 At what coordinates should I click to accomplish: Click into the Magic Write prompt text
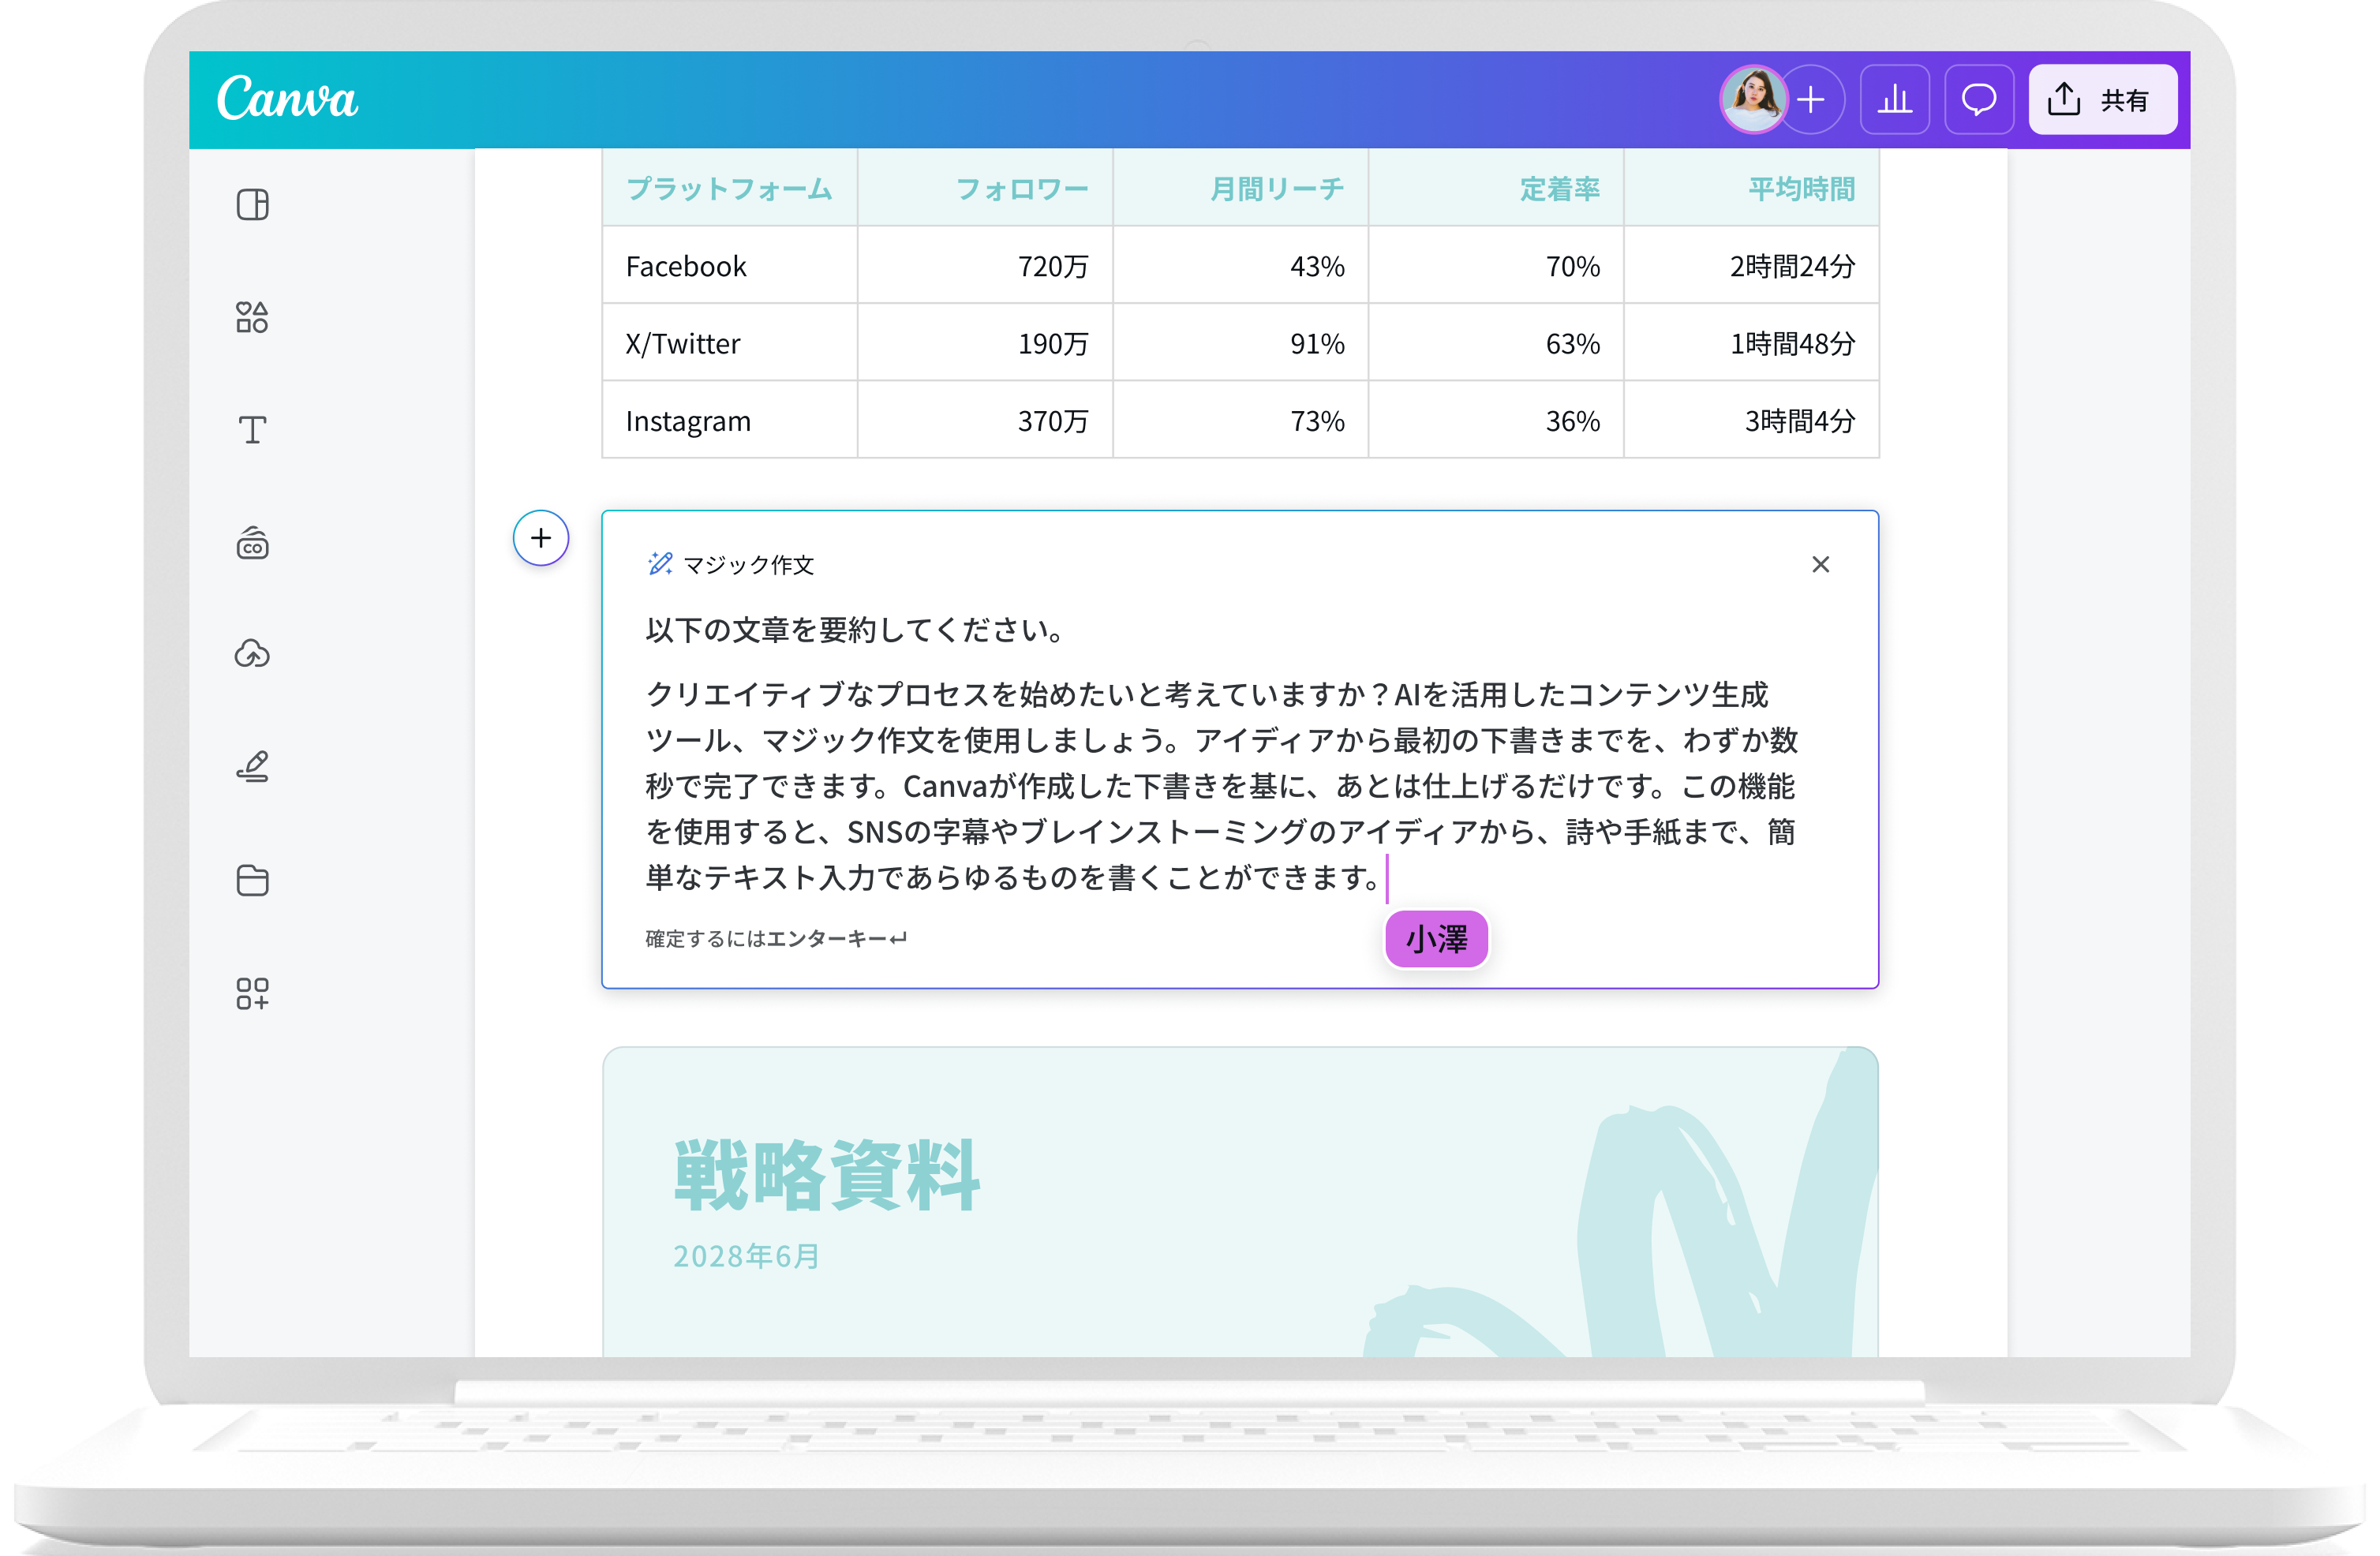[x=1221, y=785]
